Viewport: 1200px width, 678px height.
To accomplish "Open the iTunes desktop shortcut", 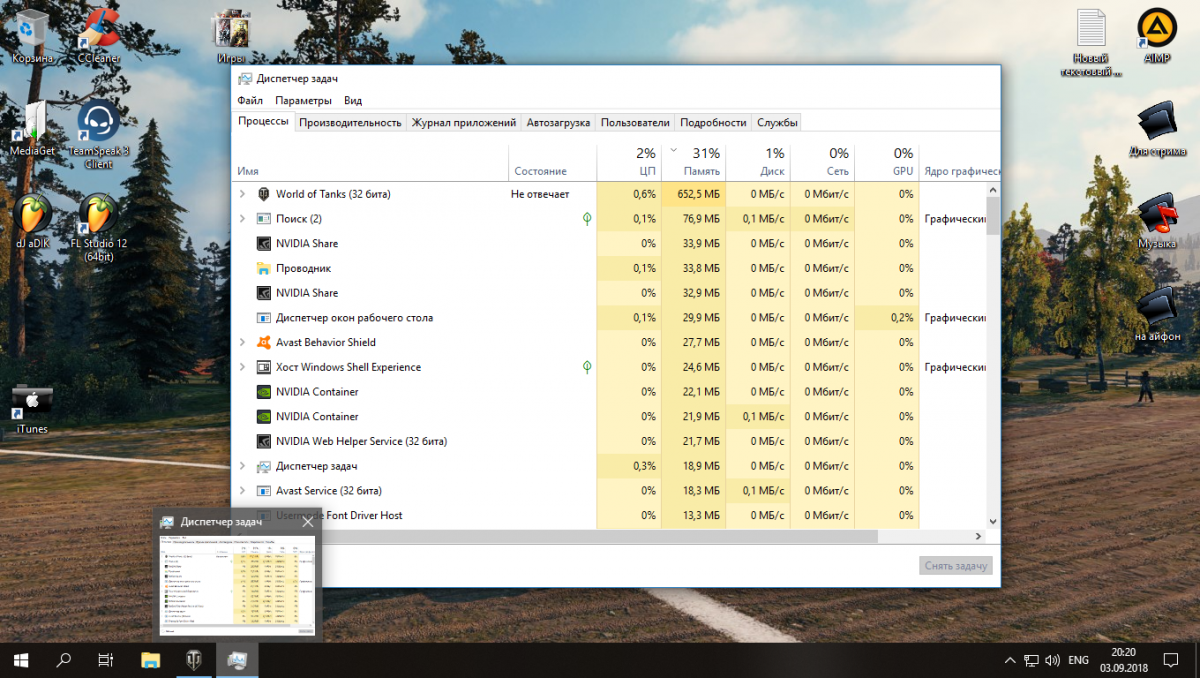I will 32,408.
